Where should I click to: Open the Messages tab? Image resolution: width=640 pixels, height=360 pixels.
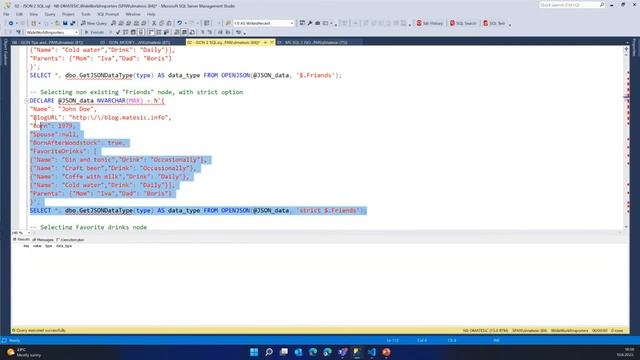[x=43, y=240]
